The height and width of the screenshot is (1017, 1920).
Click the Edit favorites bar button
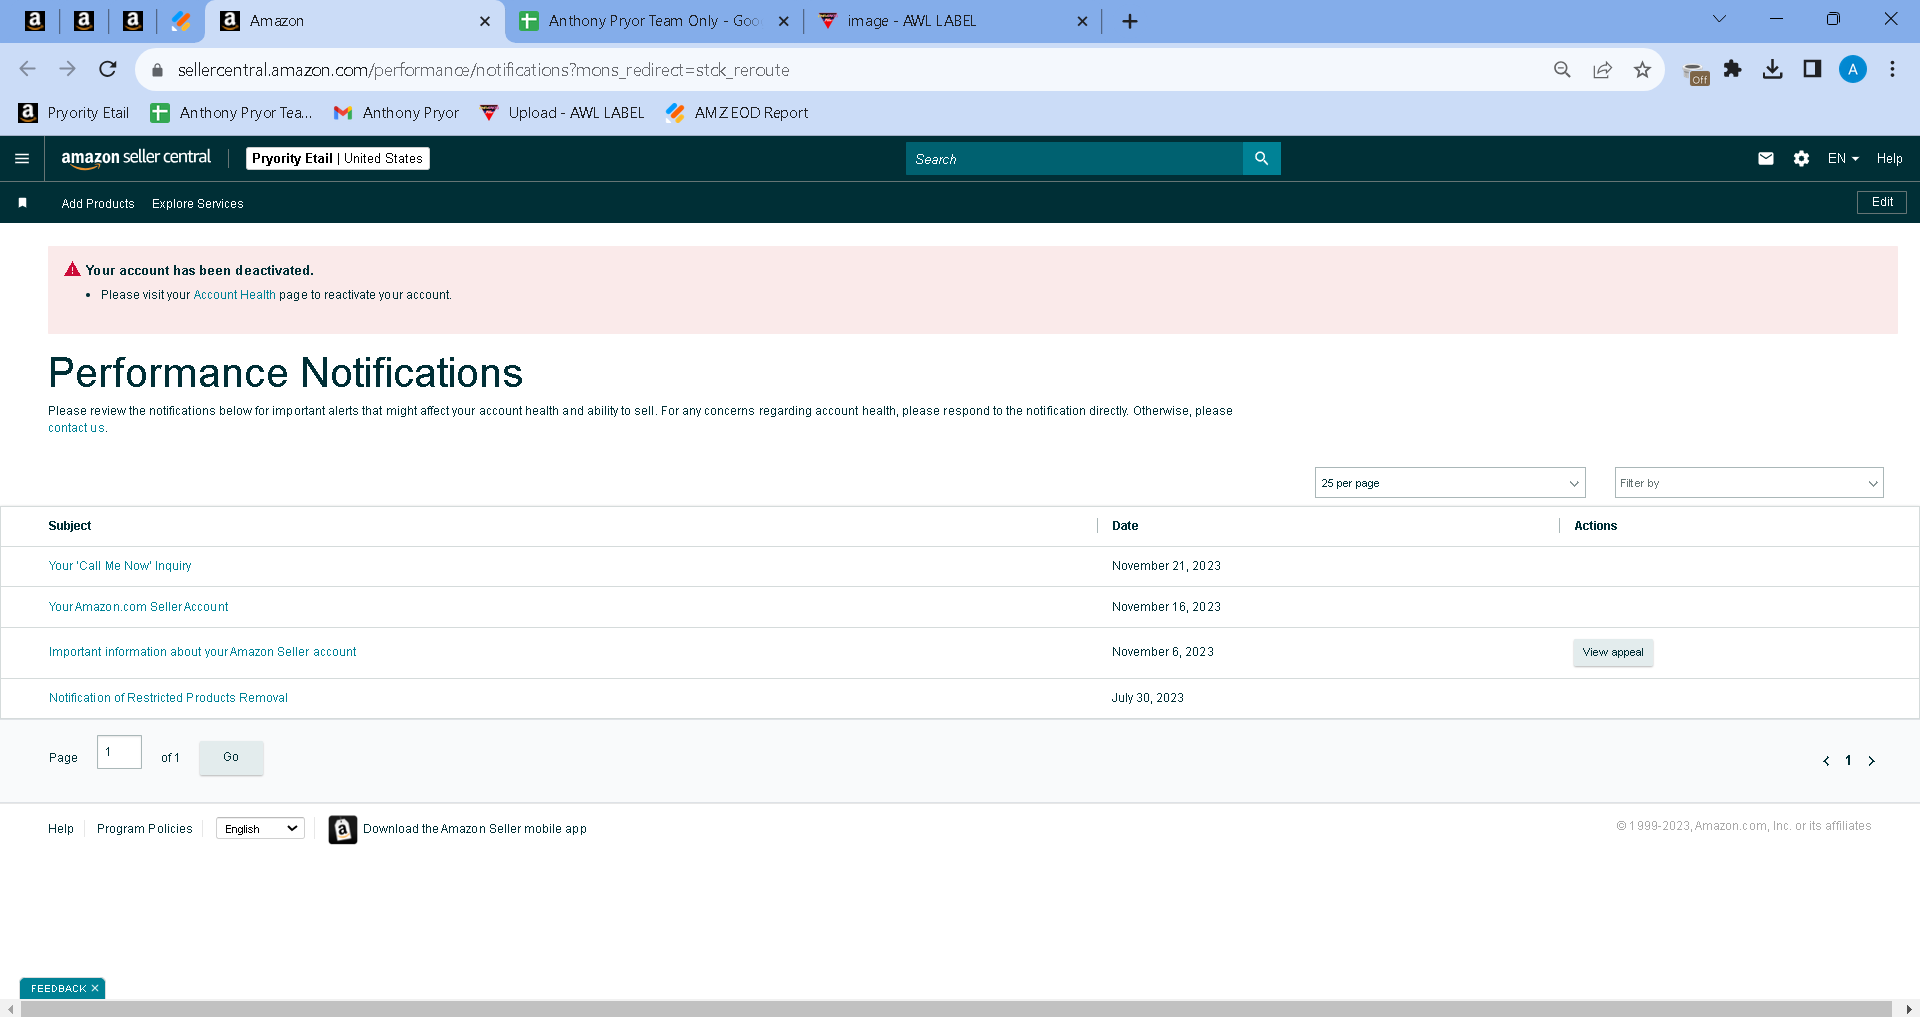(1882, 202)
